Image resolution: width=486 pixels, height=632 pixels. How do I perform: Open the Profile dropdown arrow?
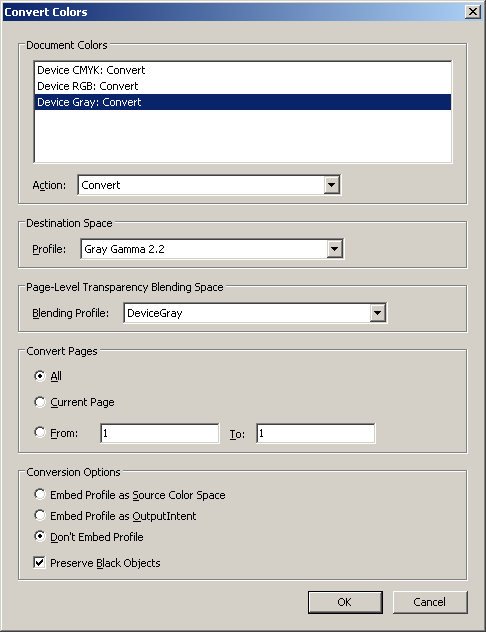pyautogui.click(x=334, y=249)
